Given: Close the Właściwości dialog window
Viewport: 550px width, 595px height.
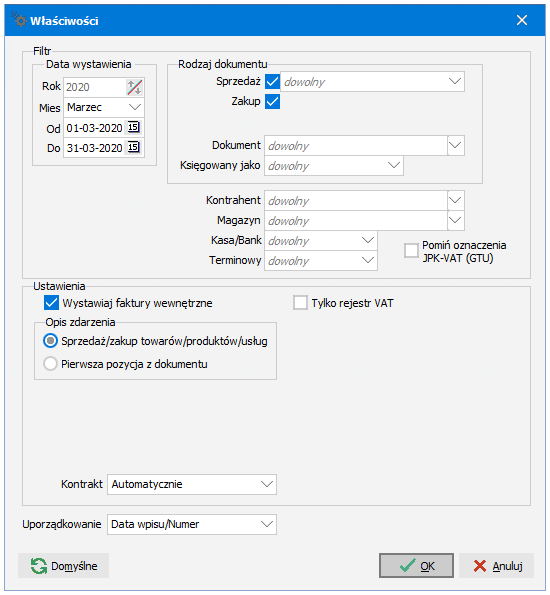Looking at the screenshot, I should point(522,20).
